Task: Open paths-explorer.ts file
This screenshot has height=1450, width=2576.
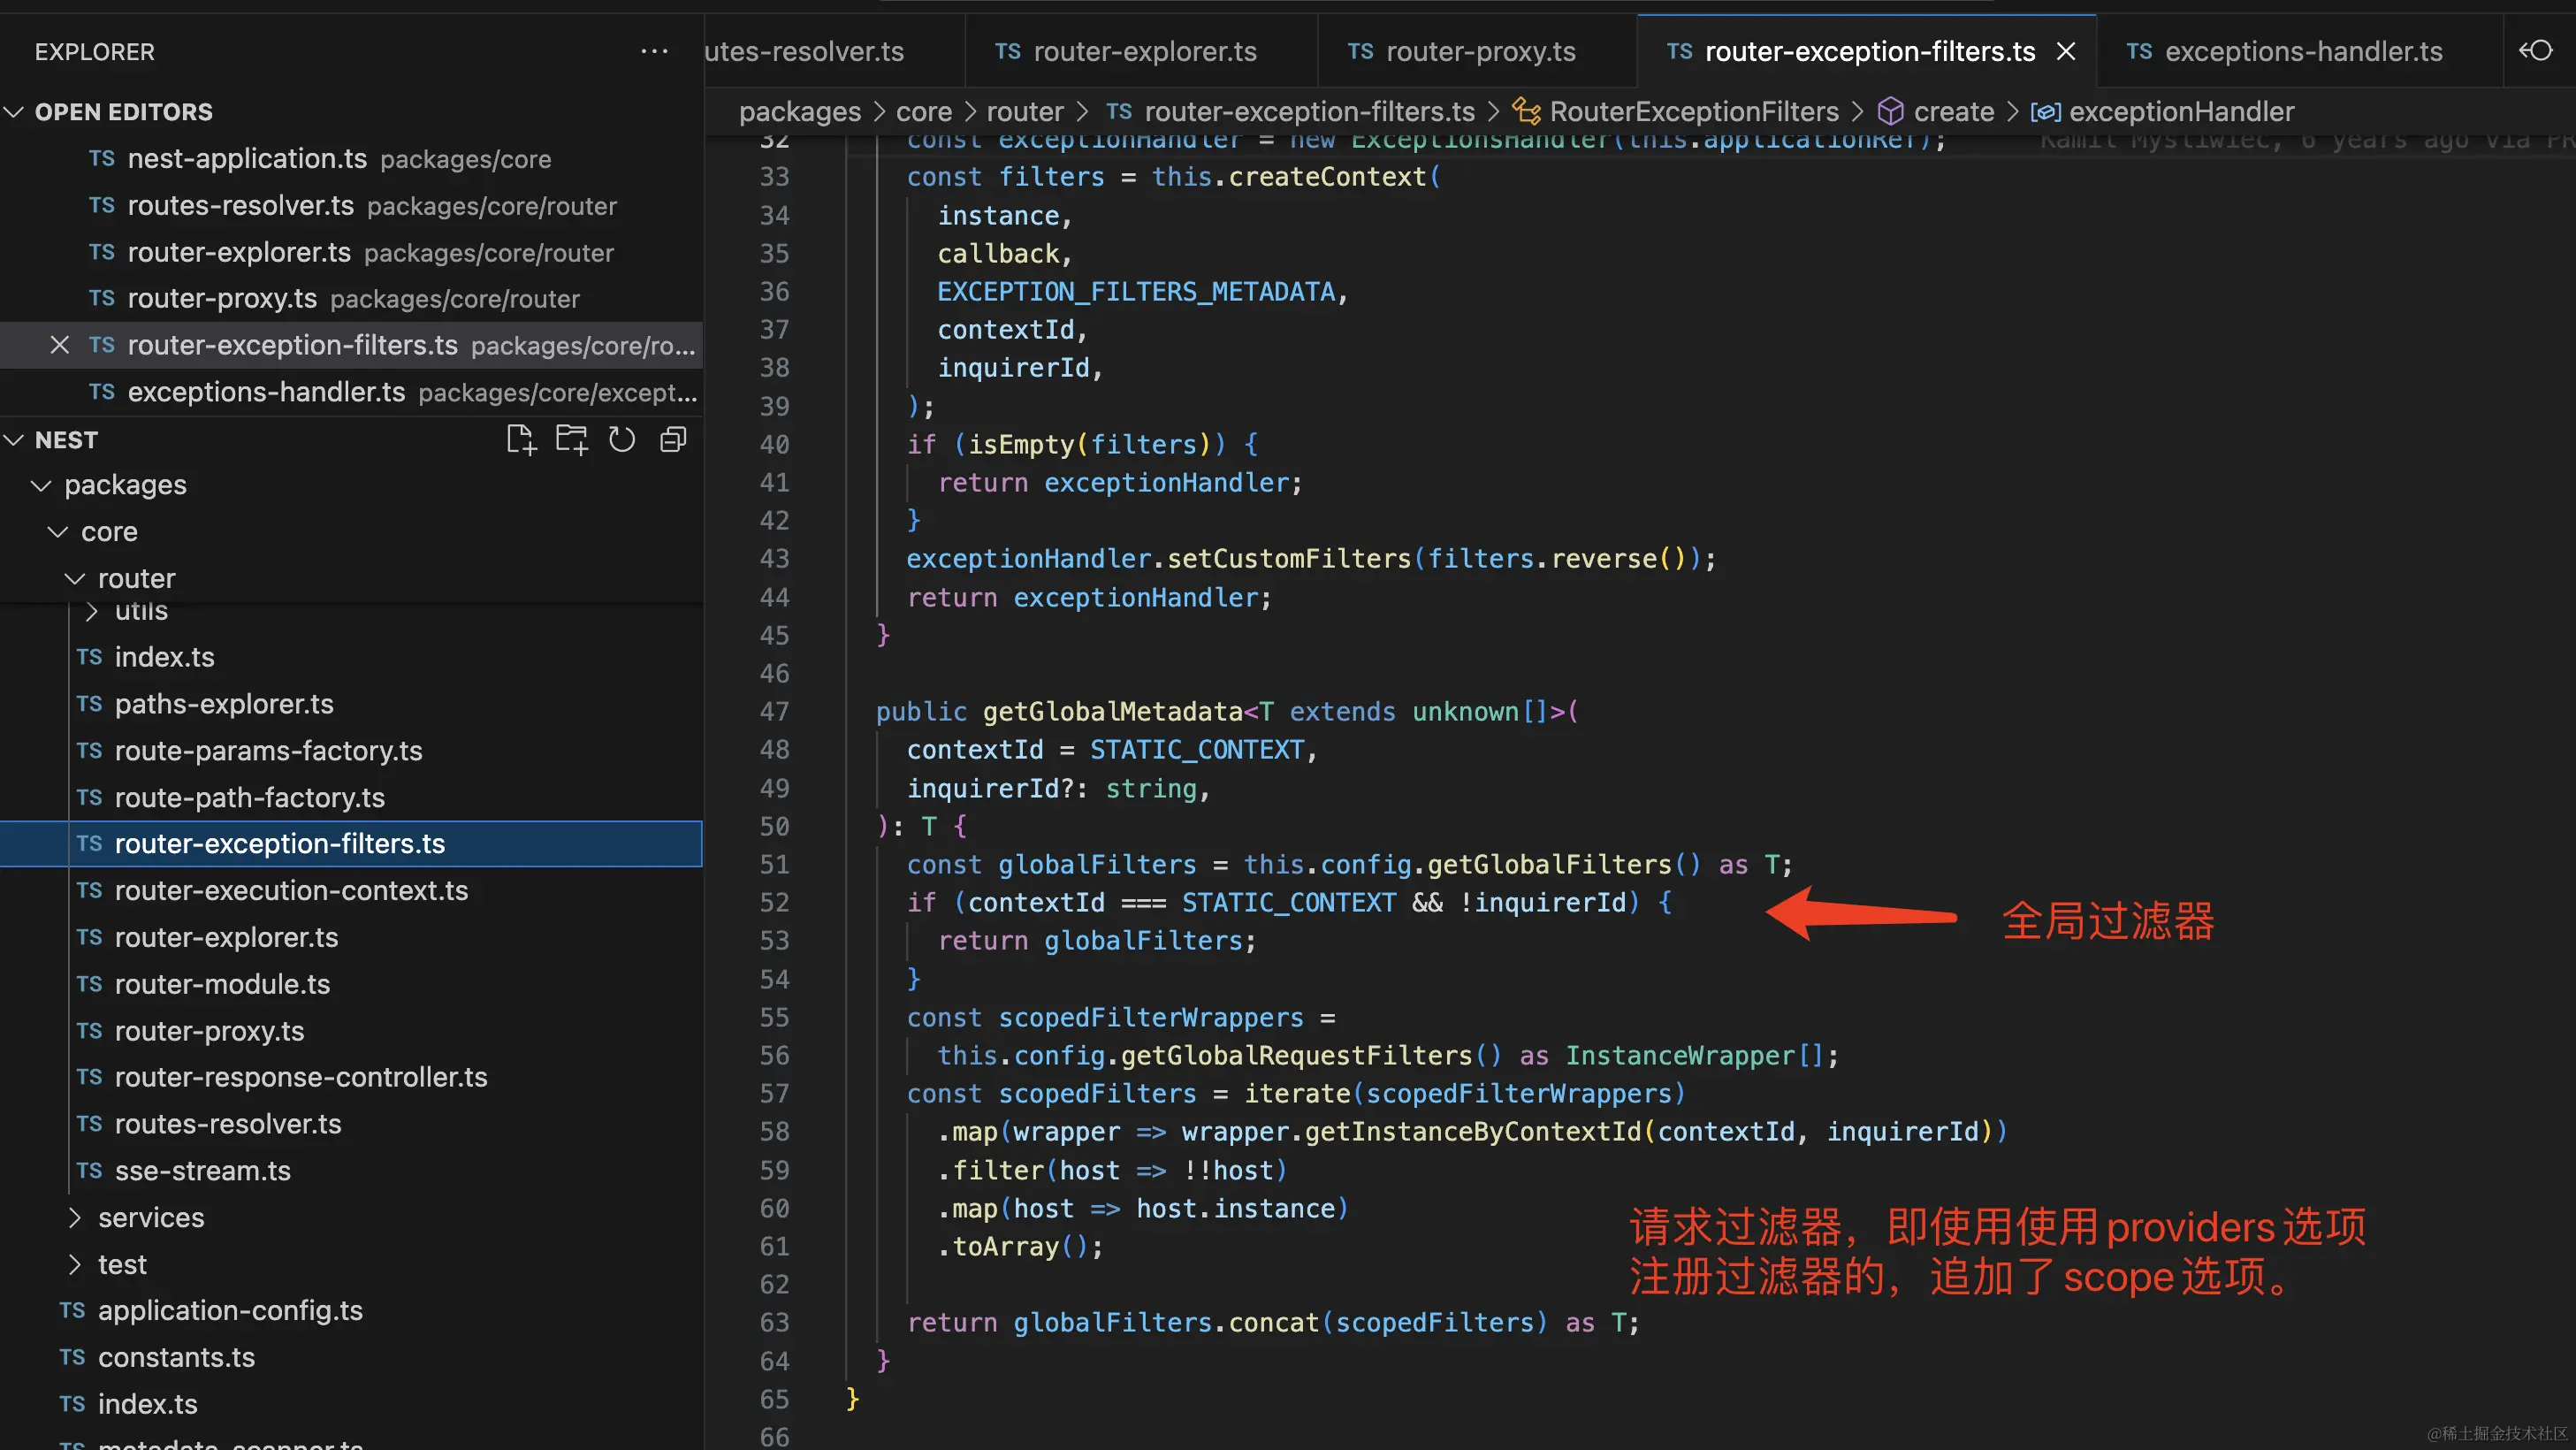Action: pos(351,704)
